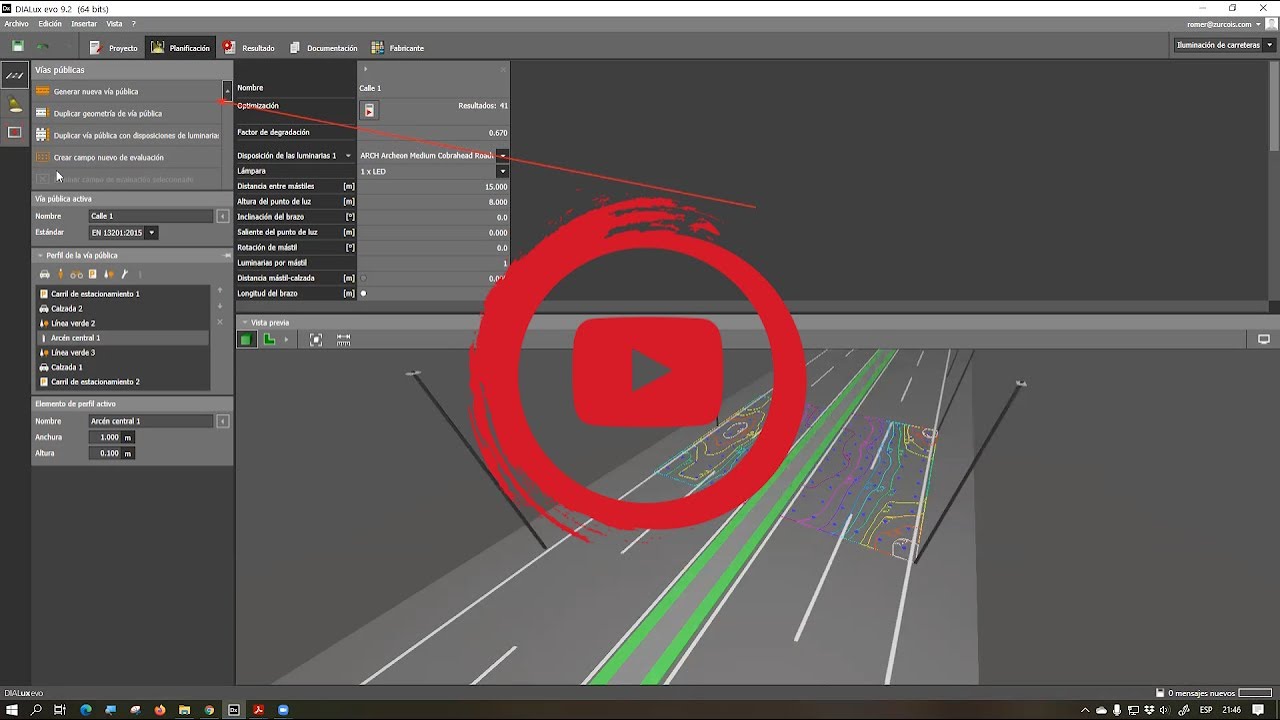This screenshot has width=1280, height=720.
Task: Expand Disposición de las luminarias 1 menu arrow
Action: (x=348, y=156)
